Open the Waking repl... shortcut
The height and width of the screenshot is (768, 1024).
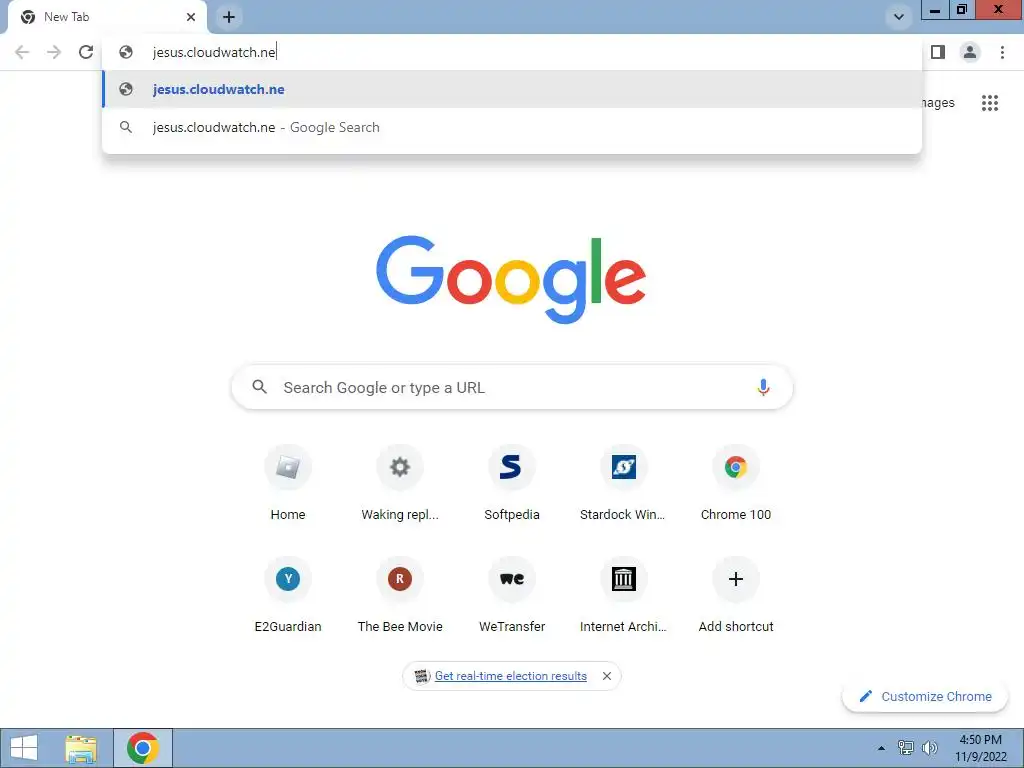(x=400, y=483)
